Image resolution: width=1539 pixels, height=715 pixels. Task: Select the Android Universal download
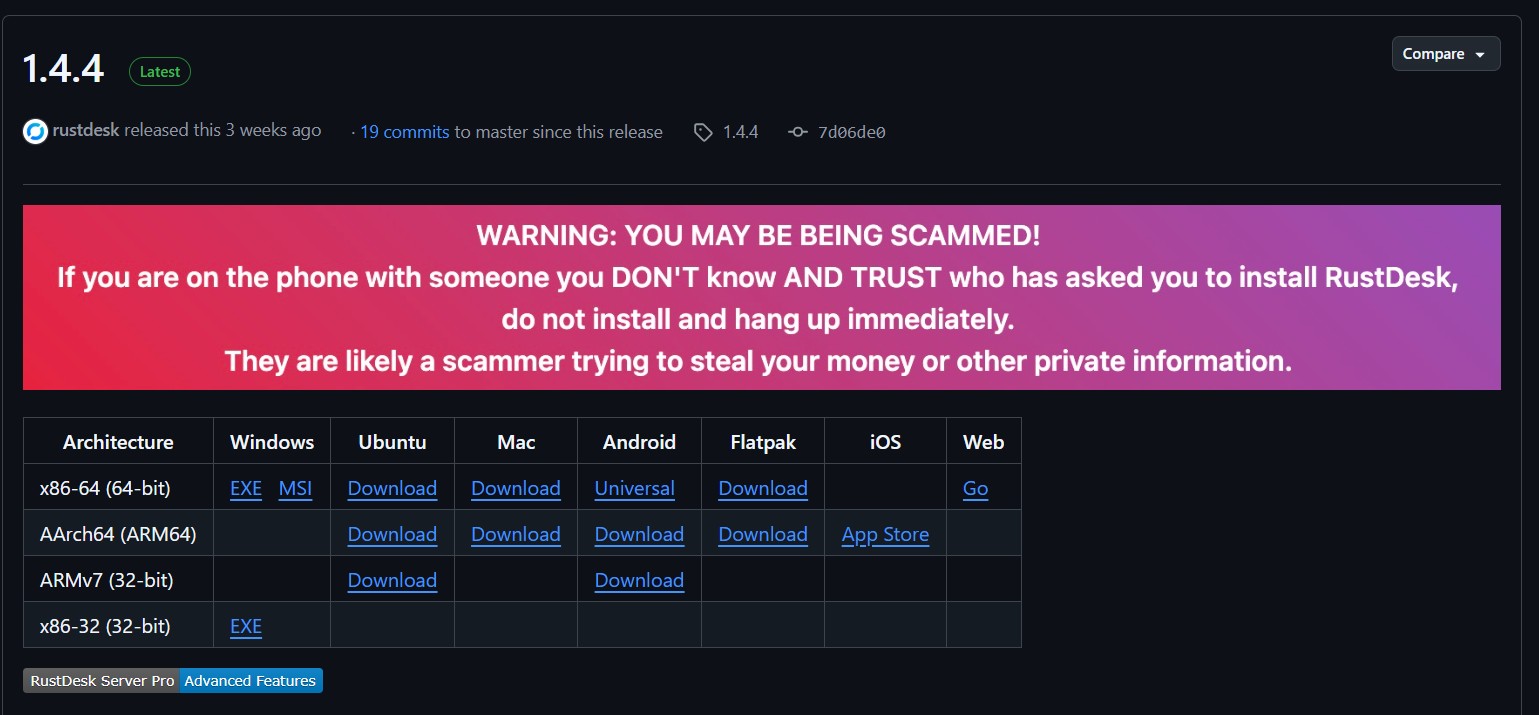click(x=635, y=488)
